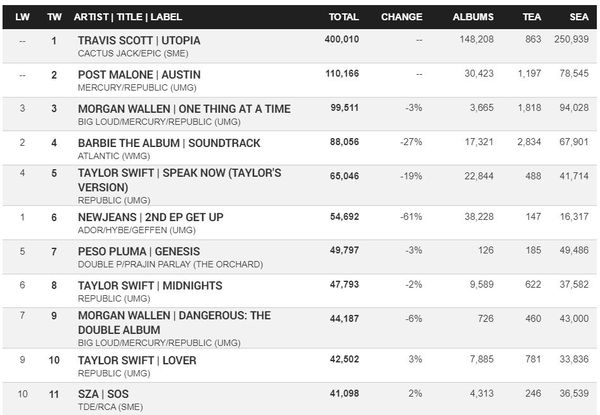Click the ALBUMS column header
Viewport: 600px width, 415px height.
(x=473, y=17)
